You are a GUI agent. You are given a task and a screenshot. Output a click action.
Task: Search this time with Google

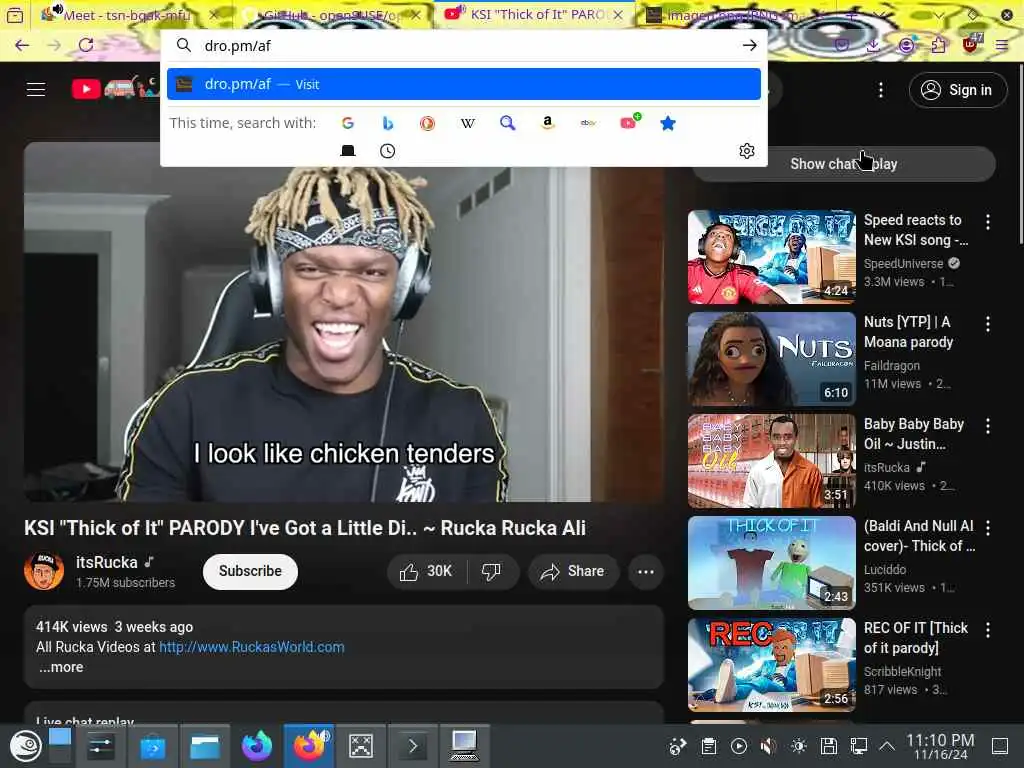coord(347,123)
